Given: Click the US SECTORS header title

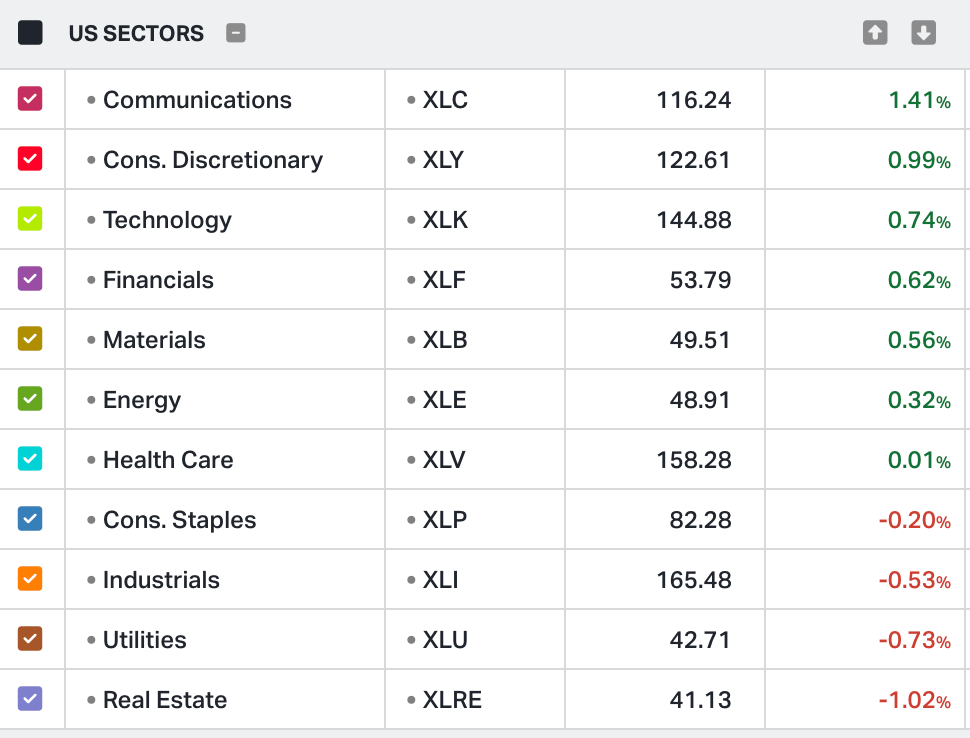Looking at the screenshot, I should coord(136,33).
